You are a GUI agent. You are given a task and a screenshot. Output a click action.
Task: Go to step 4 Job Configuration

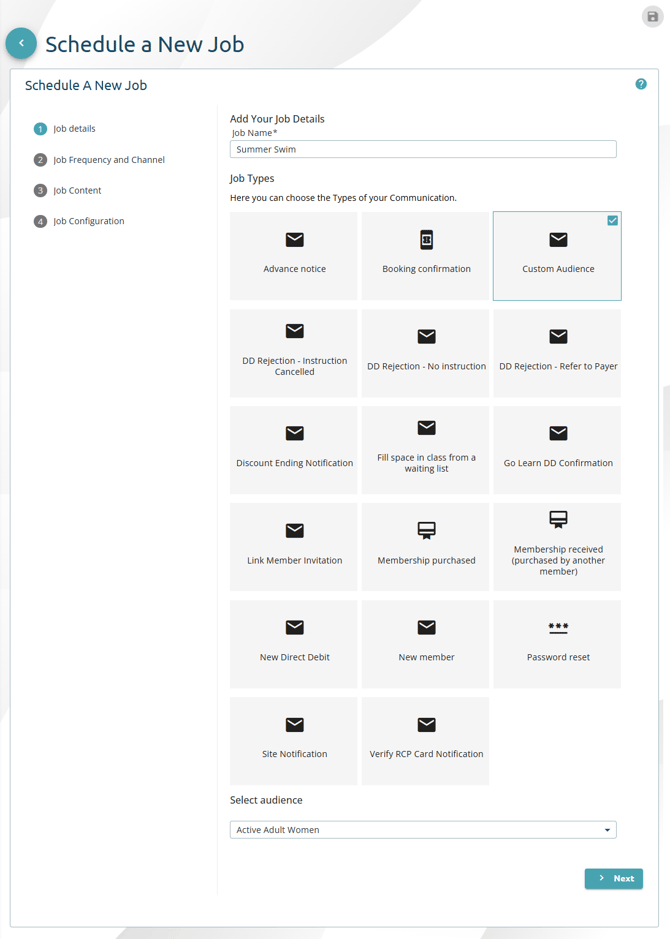click(x=80, y=221)
